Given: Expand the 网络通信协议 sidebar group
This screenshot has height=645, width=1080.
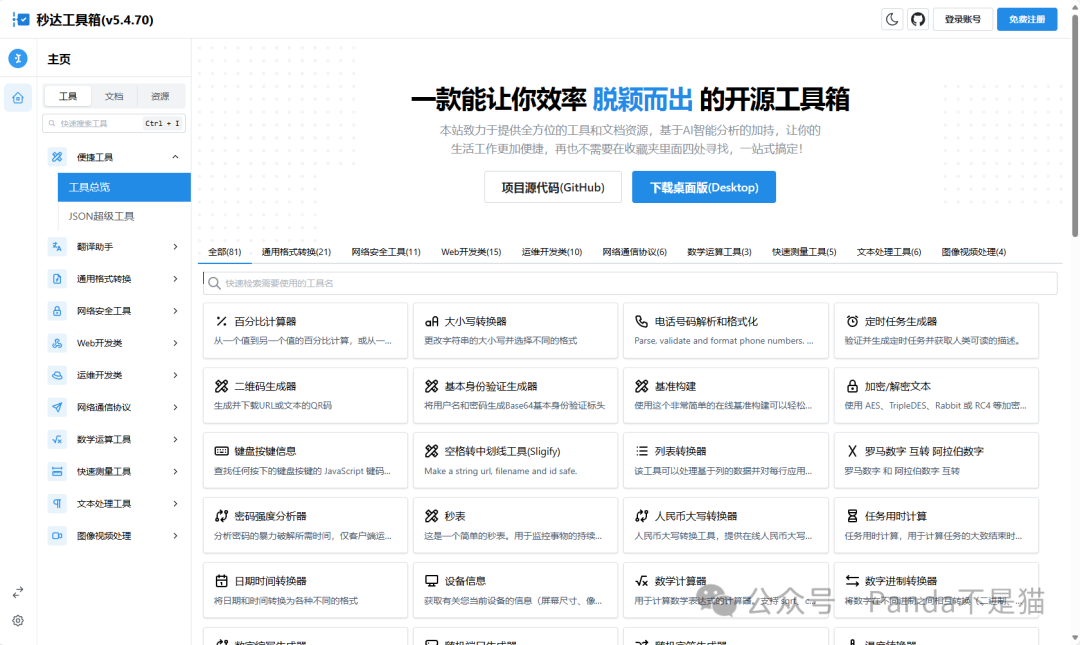Looking at the screenshot, I should pyautogui.click(x=114, y=407).
